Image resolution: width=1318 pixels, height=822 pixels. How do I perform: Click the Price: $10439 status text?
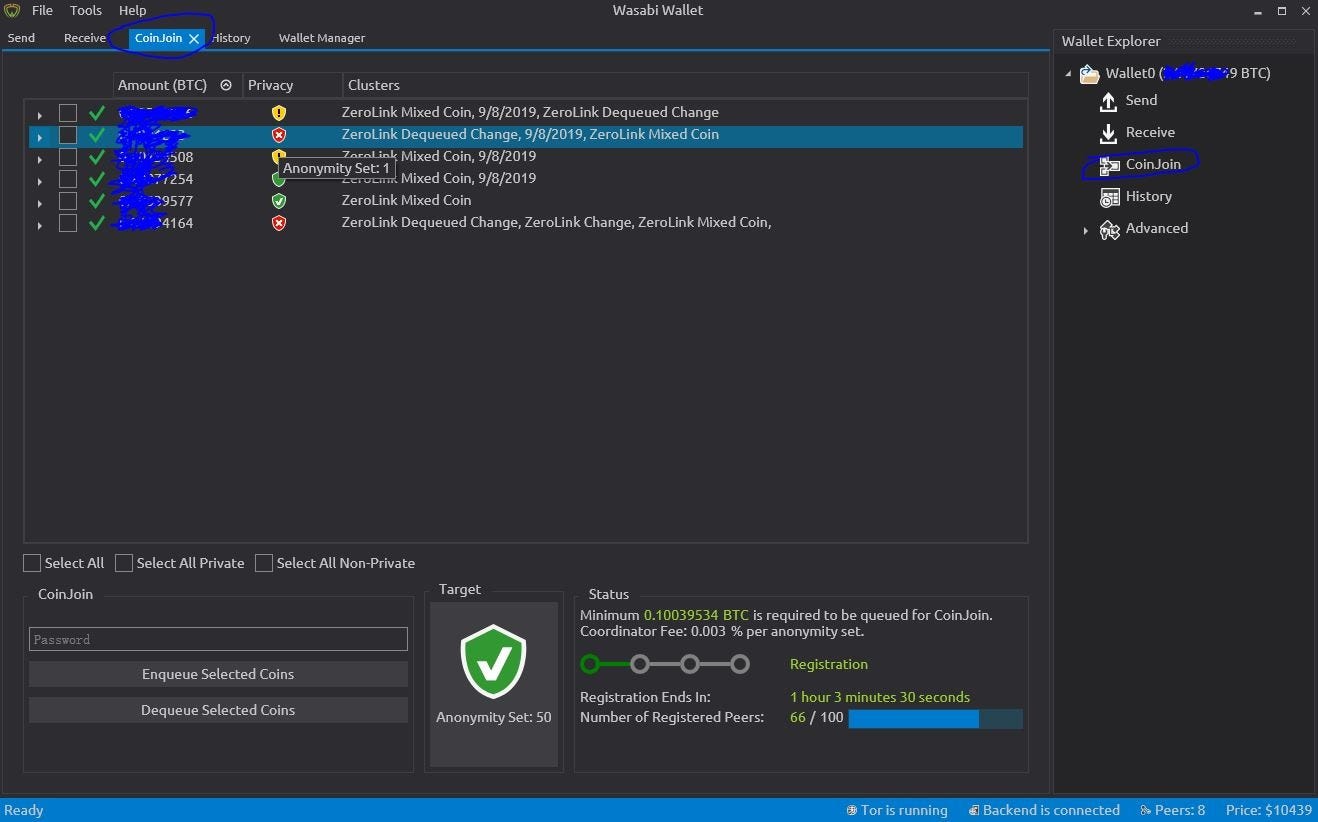click(1268, 810)
